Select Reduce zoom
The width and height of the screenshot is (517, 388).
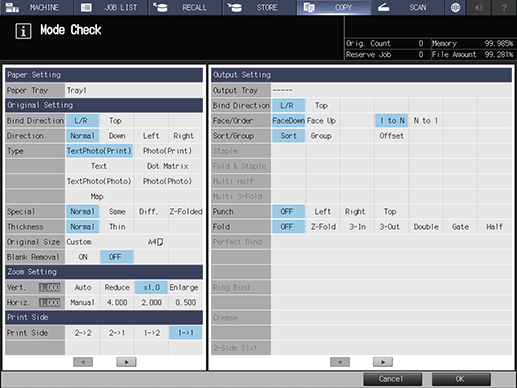click(116, 287)
